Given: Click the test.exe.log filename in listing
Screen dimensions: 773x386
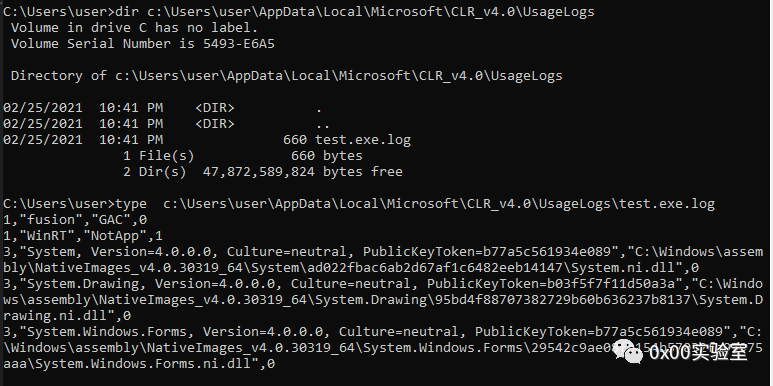Looking at the screenshot, I should [x=363, y=140].
